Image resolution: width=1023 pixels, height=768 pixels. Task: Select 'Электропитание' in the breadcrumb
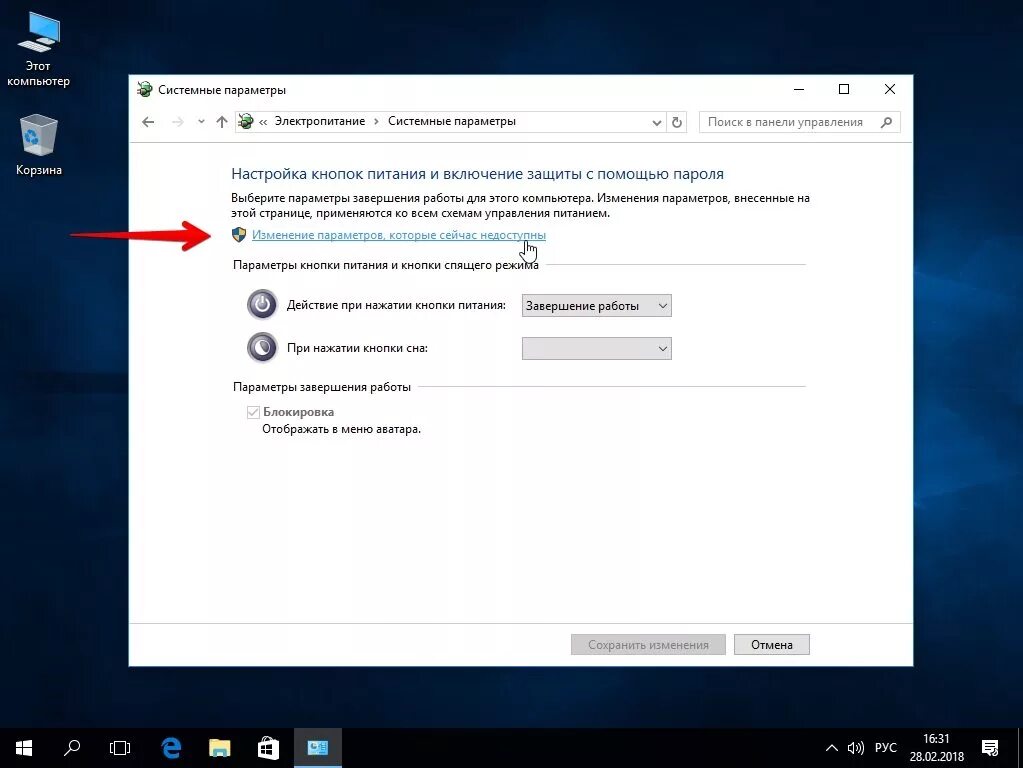click(x=320, y=121)
